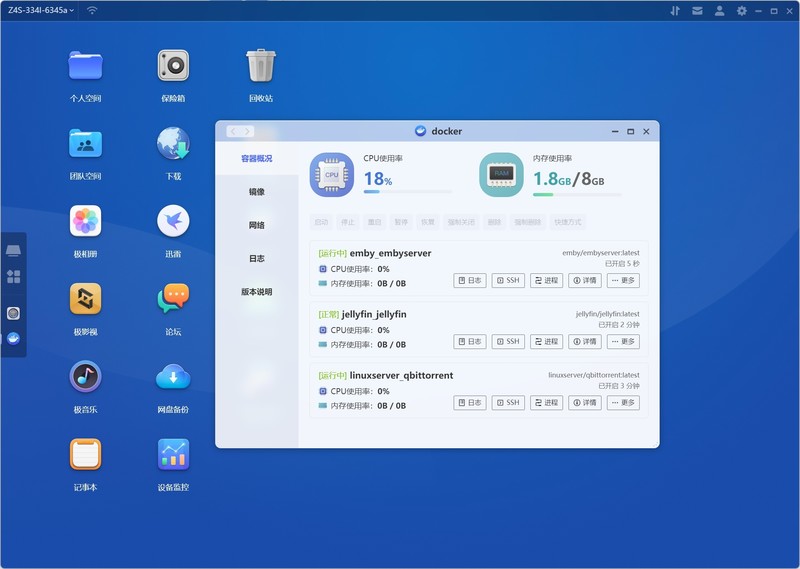Switch to the 镜像 images tab
The width and height of the screenshot is (800, 569).
coord(257,192)
